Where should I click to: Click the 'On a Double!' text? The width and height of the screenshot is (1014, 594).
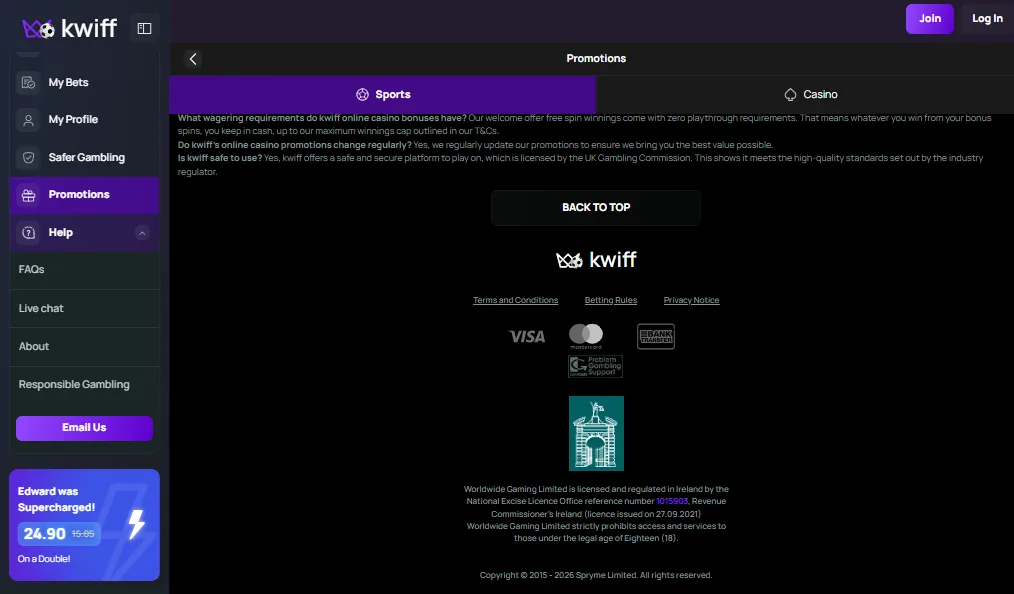coord(44,559)
